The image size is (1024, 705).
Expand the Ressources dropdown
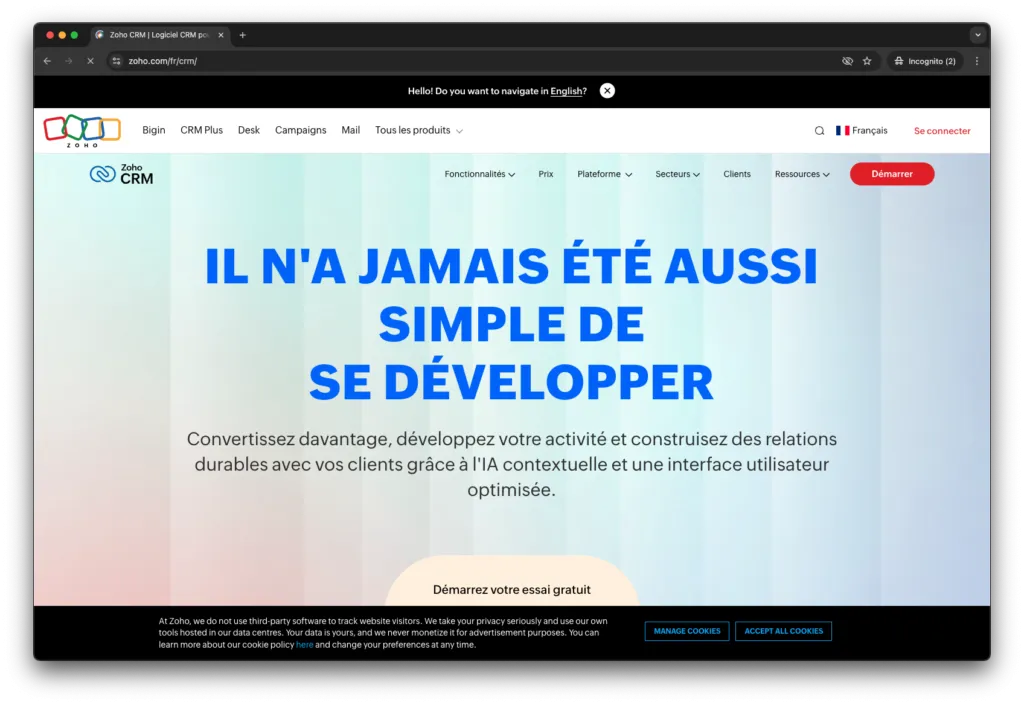click(801, 173)
